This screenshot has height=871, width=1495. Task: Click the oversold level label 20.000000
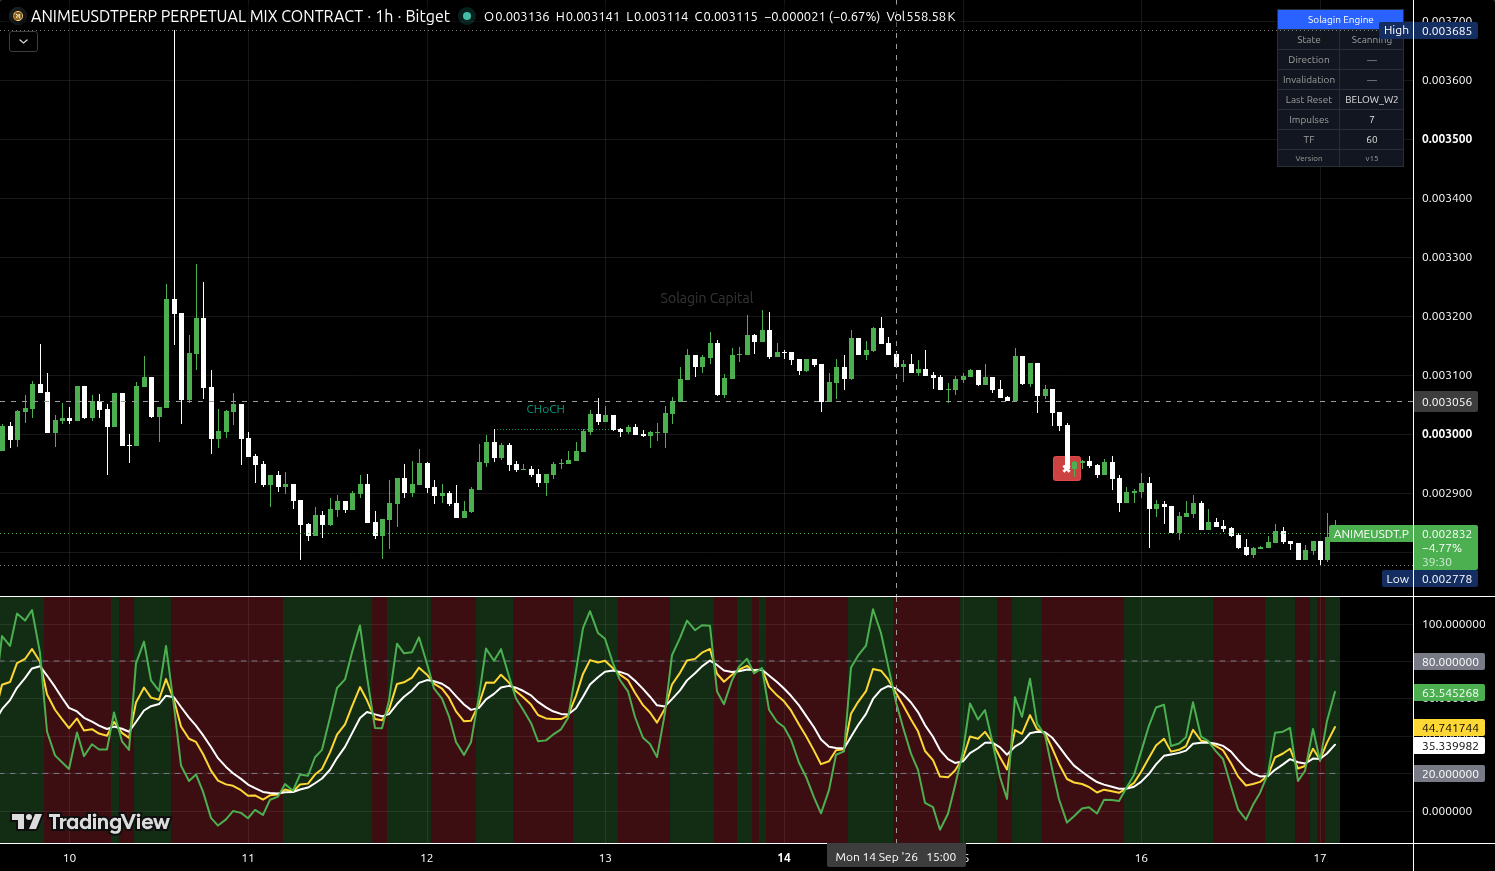click(1450, 774)
